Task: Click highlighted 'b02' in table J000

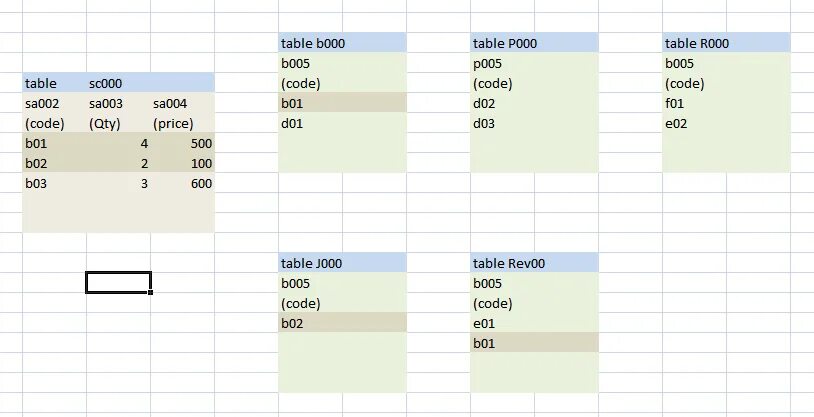Action: (342, 323)
